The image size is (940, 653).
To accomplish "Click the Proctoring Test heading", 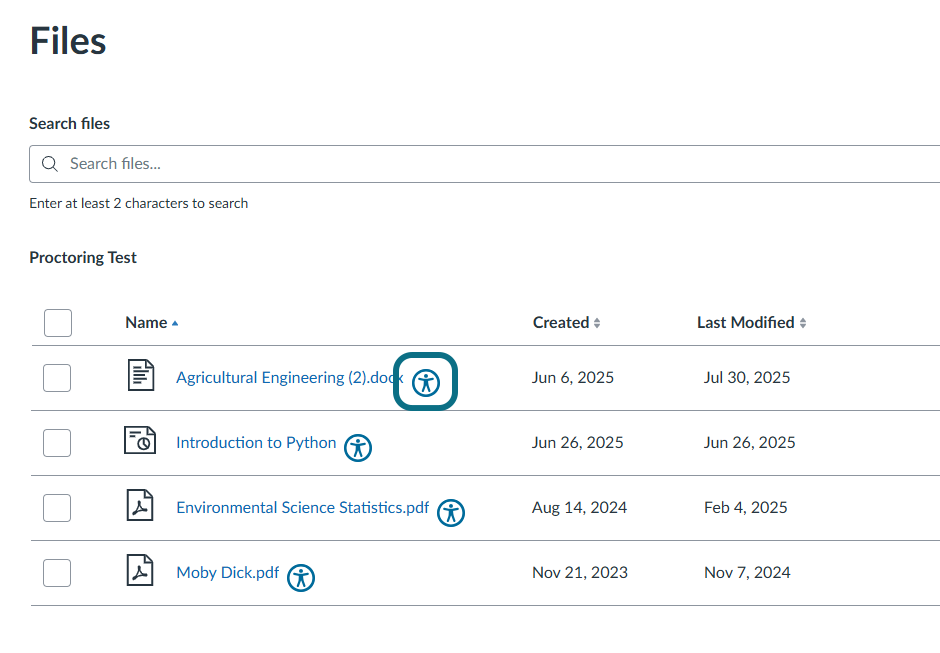I will tap(83, 257).
